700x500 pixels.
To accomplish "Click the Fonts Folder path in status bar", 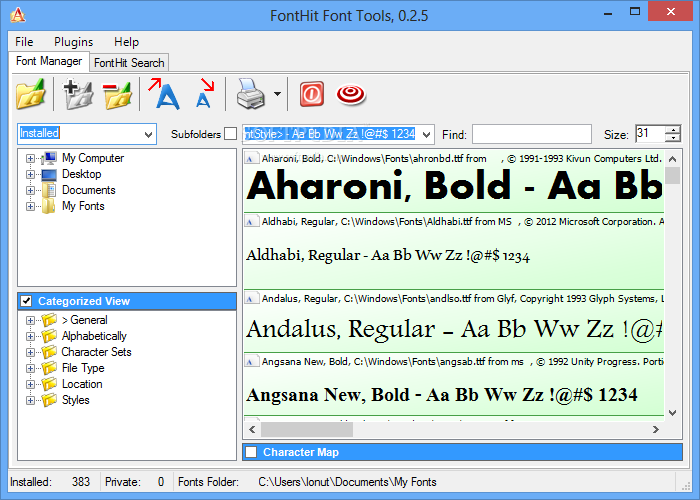I will click(x=347, y=482).
